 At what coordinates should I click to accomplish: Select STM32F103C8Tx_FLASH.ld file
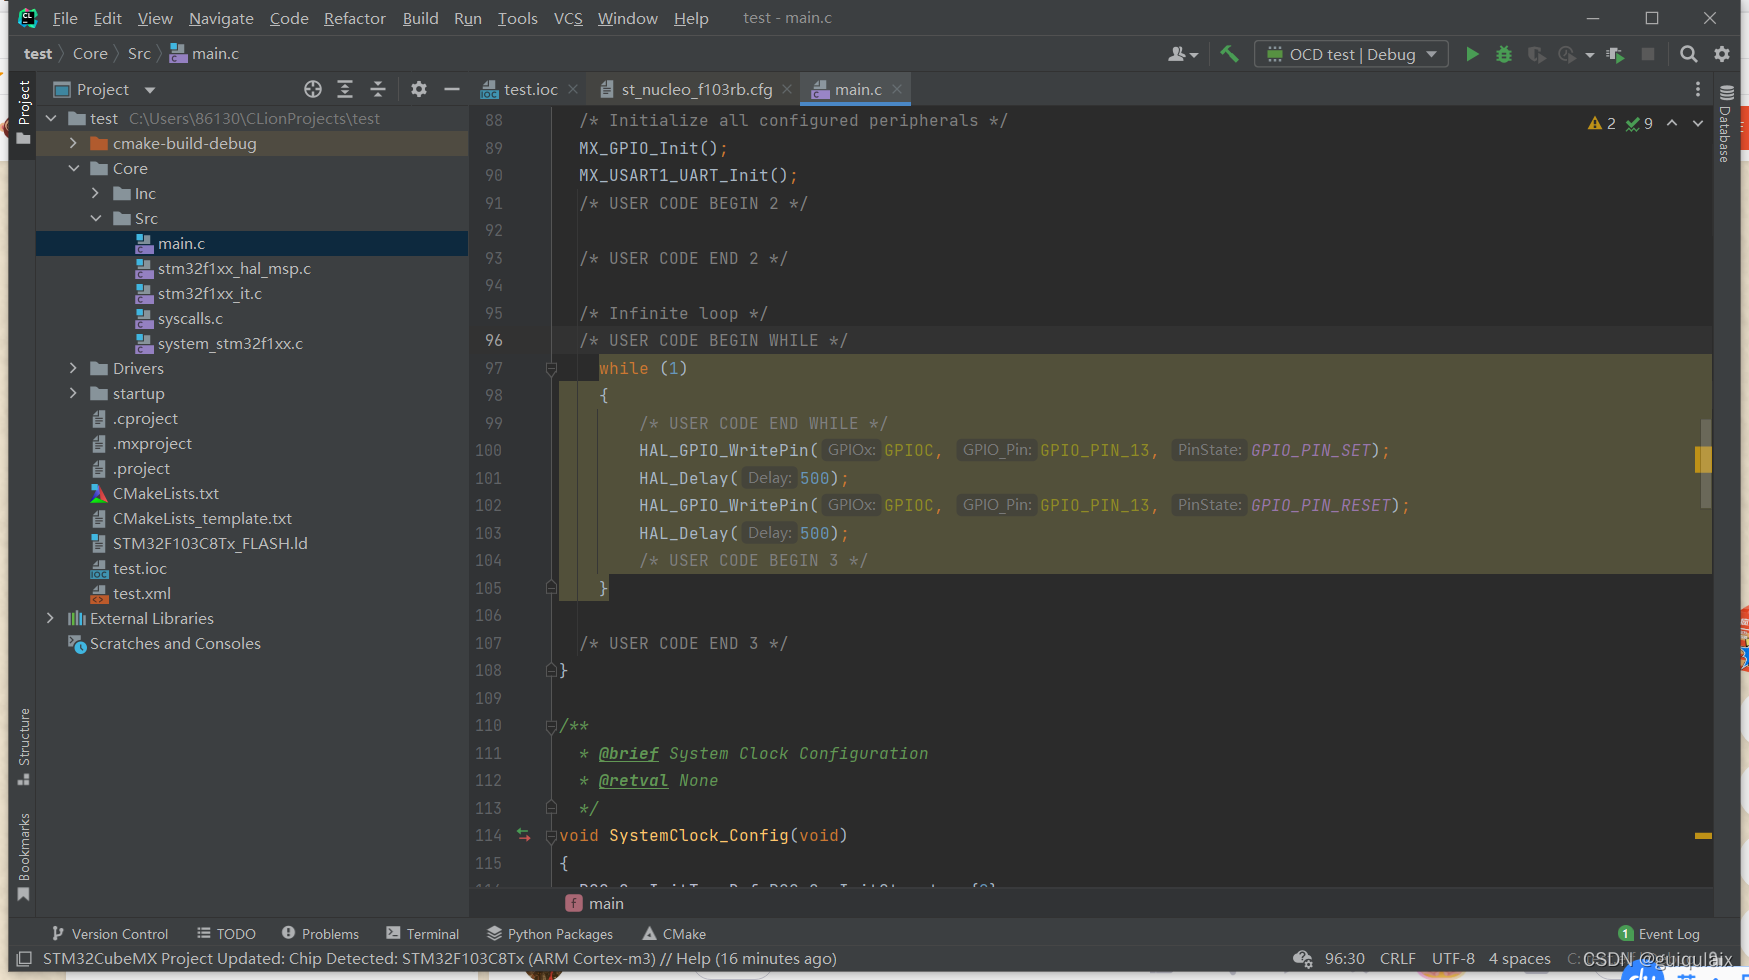pyautogui.click(x=210, y=543)
